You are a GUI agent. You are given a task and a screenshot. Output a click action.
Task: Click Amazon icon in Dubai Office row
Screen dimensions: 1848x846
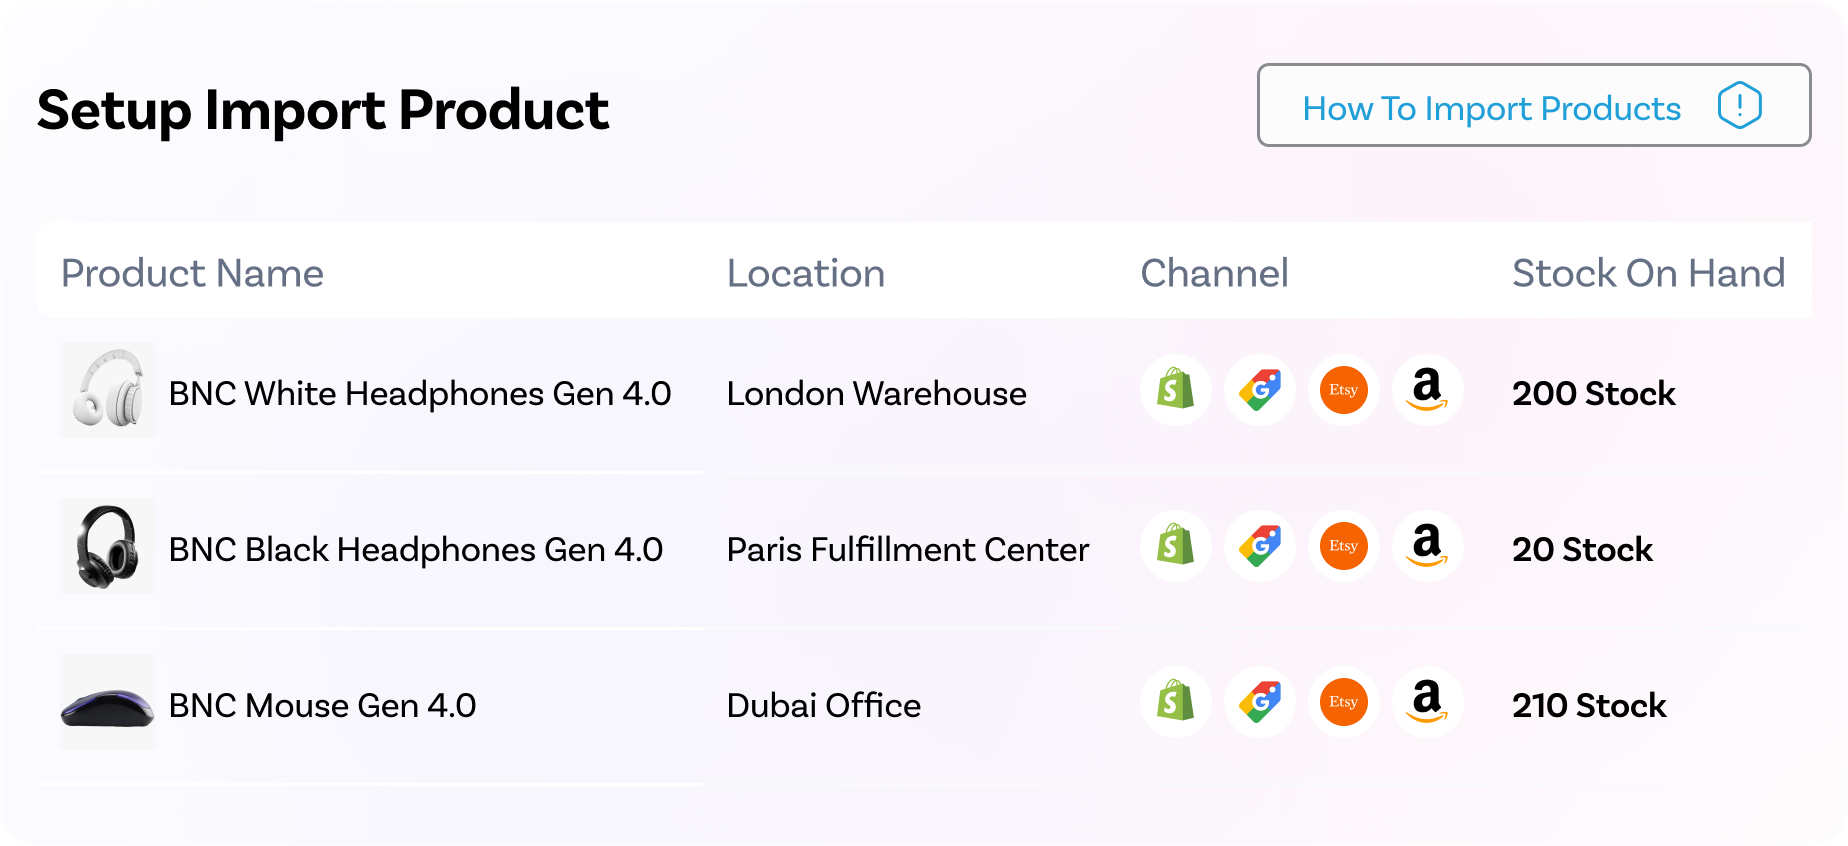1428,702
